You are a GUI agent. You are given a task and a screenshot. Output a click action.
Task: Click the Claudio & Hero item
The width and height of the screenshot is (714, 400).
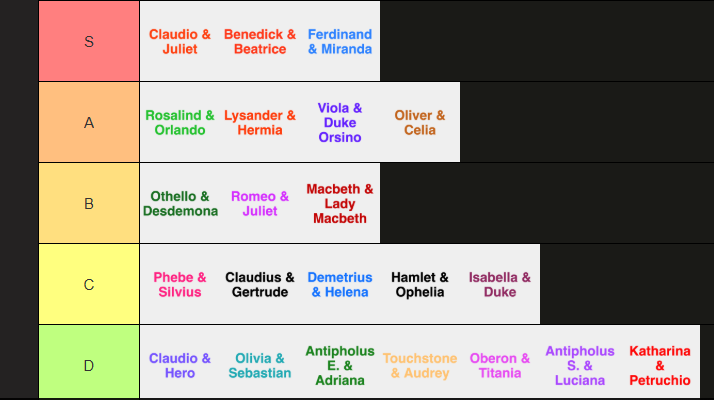click(x=180, y=366)
